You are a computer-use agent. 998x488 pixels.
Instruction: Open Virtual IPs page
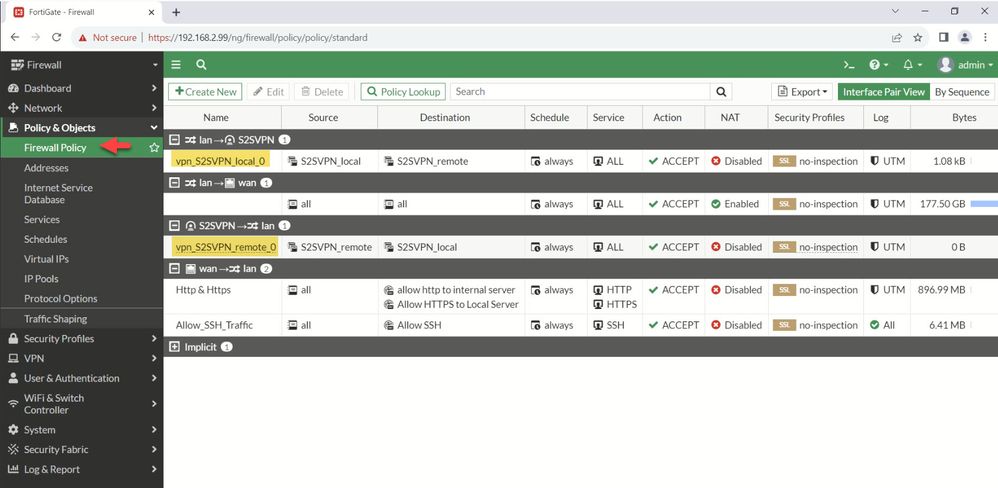coord(46,259)
